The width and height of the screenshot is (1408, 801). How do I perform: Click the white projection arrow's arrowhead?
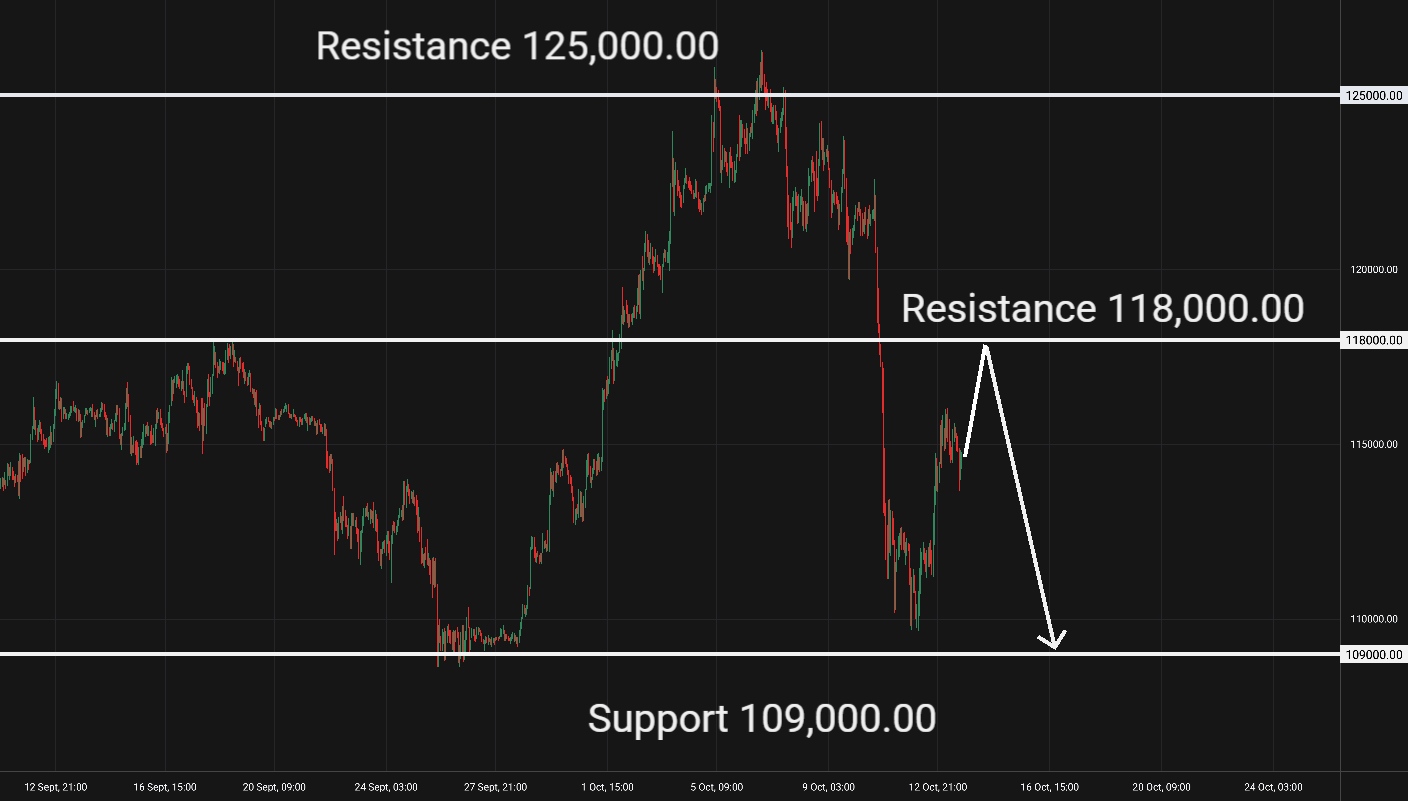tap(1053, 642)
